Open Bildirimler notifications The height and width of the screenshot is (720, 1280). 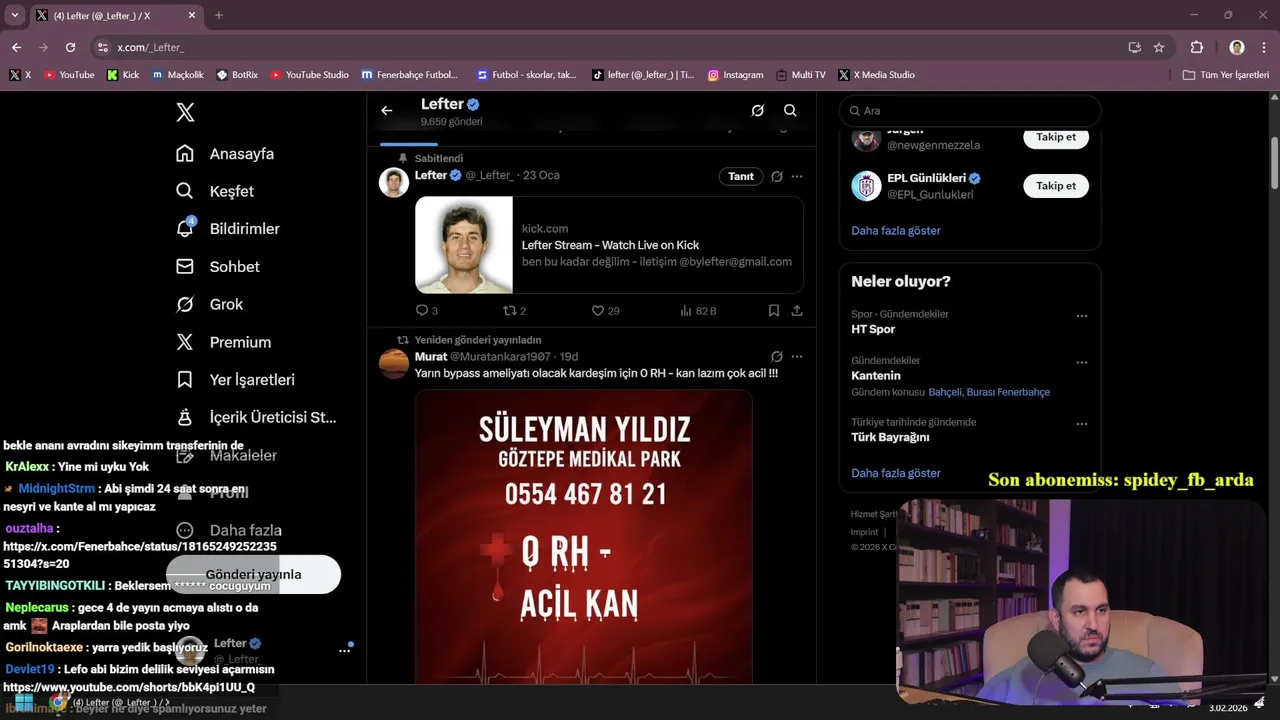(228, 229)
